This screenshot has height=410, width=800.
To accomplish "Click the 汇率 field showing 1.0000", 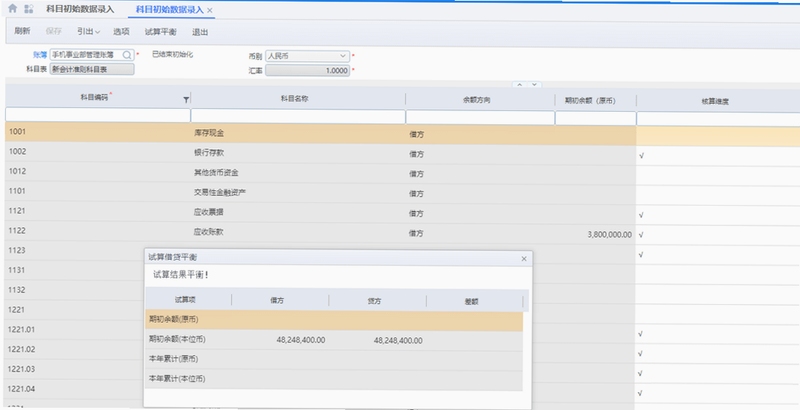I will point(307,70).
